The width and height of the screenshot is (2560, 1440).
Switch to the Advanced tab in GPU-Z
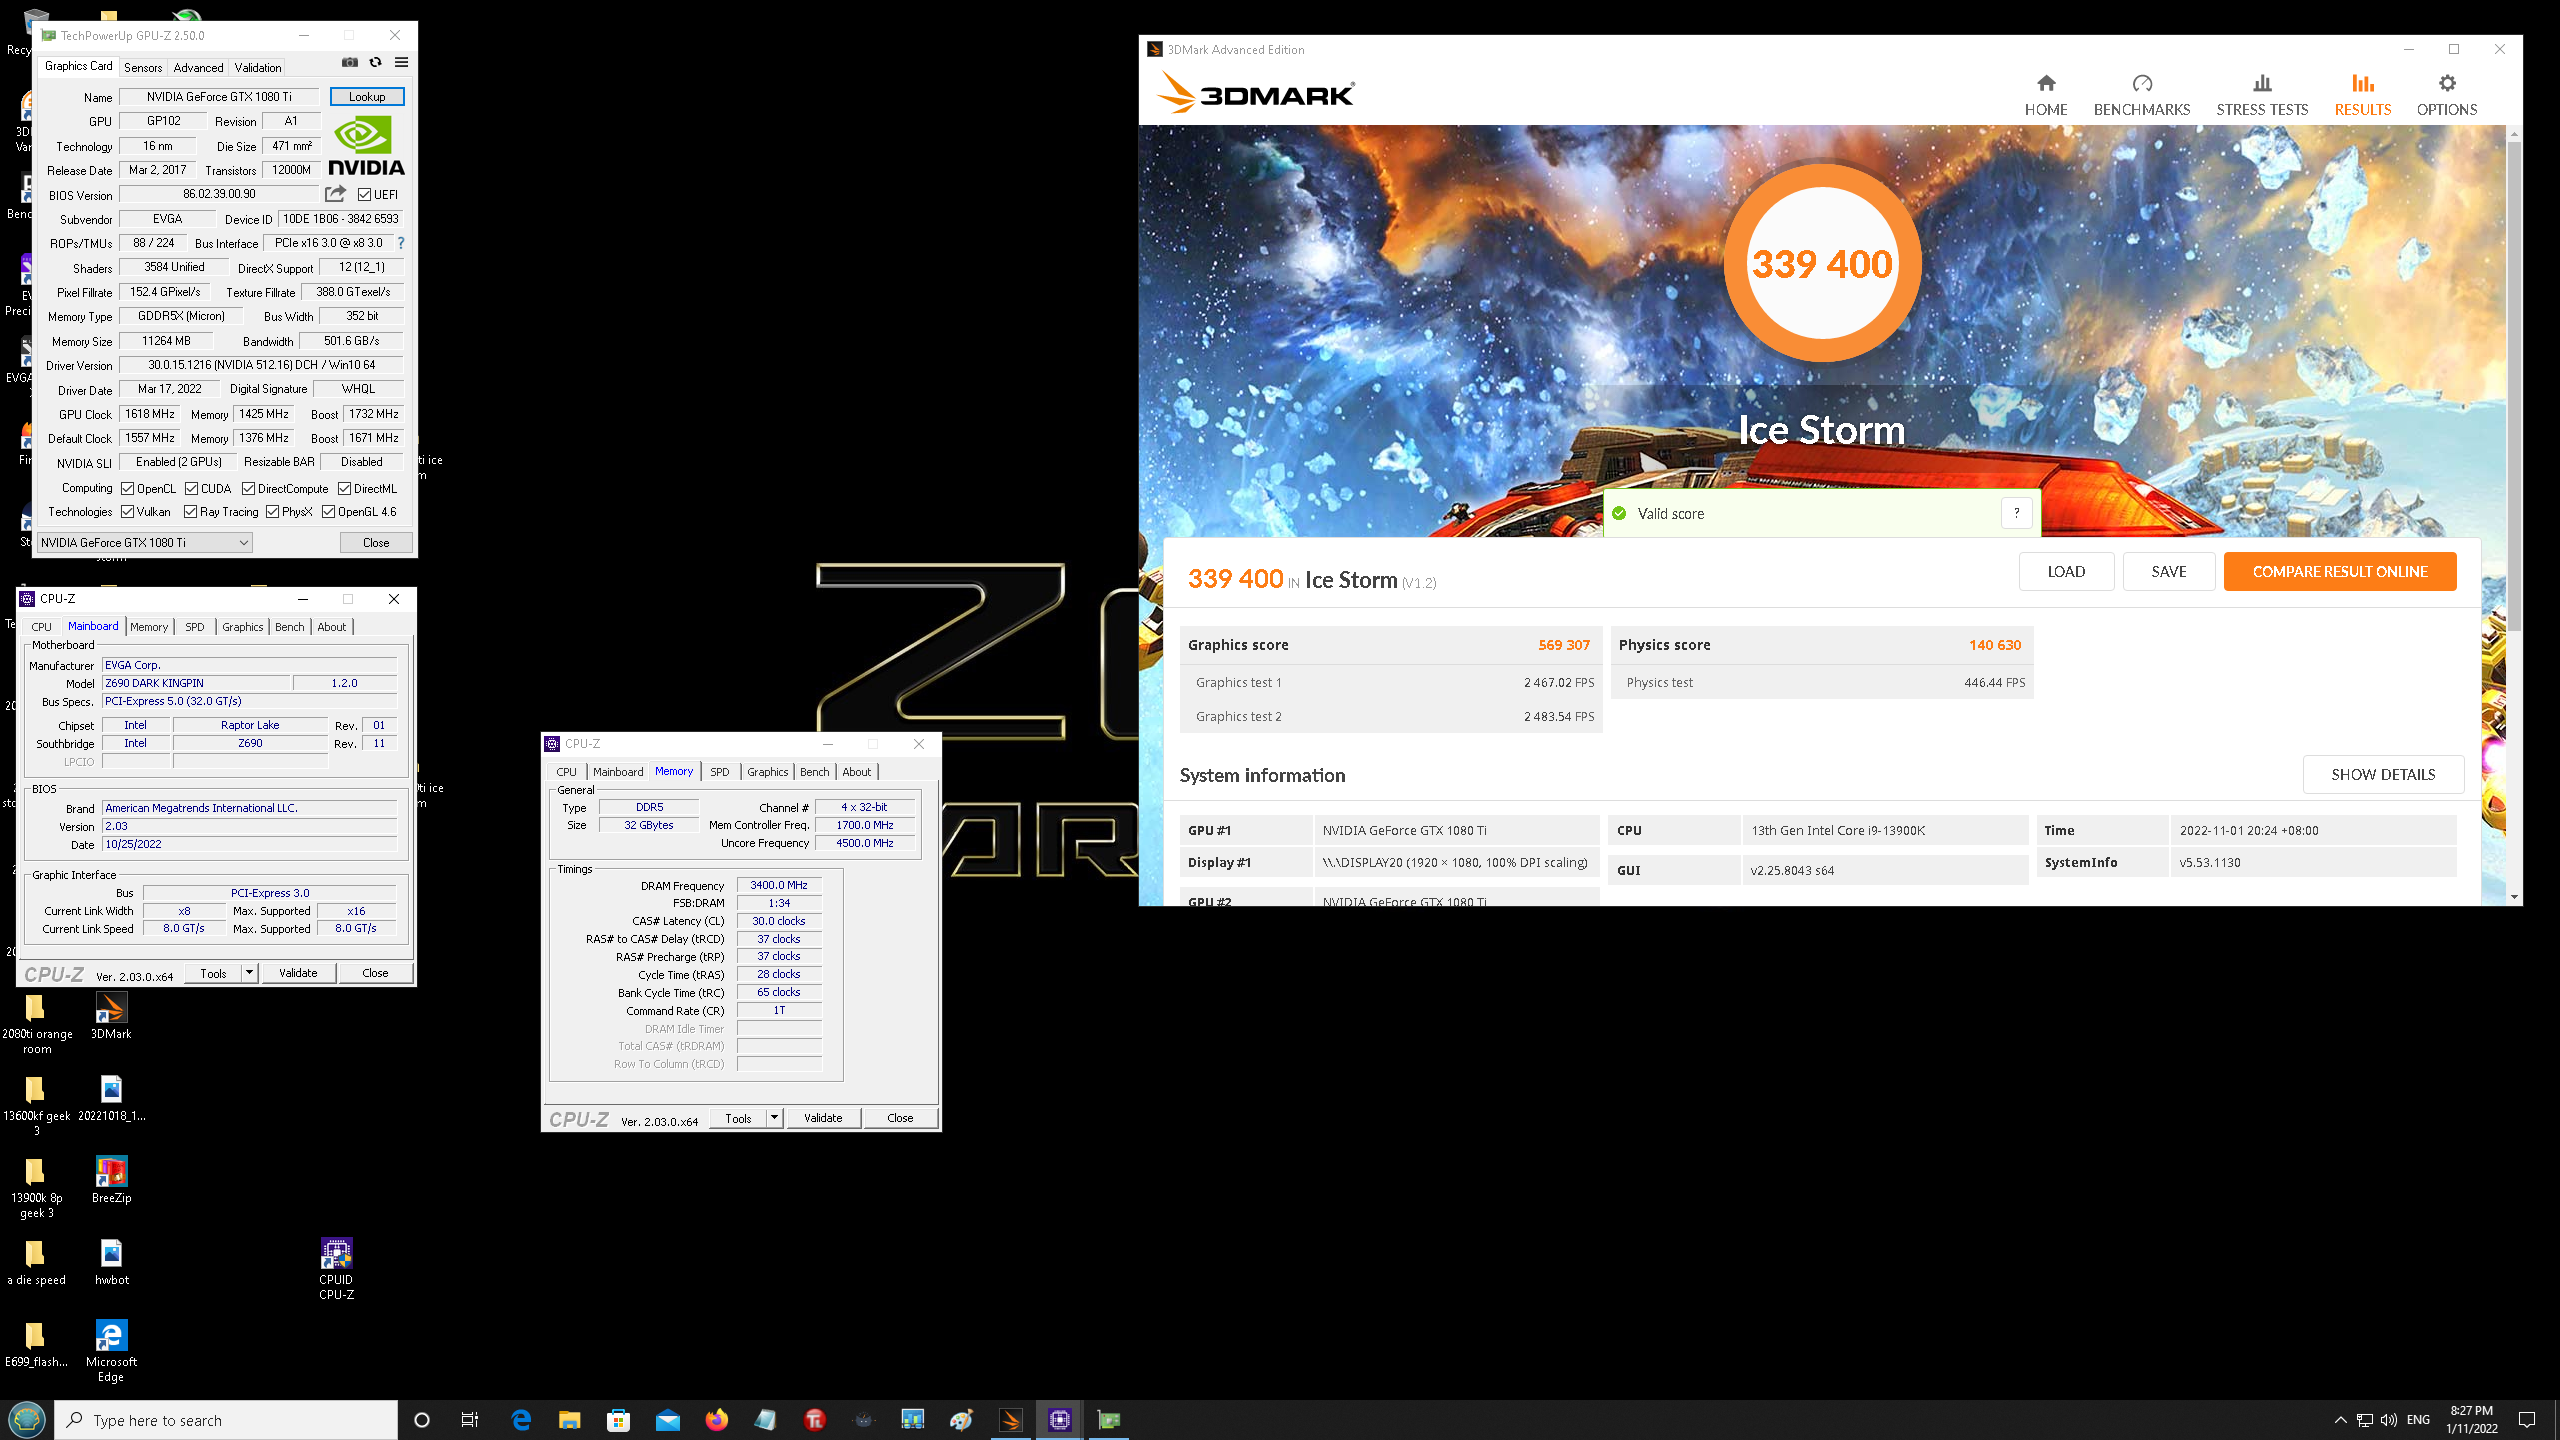198,67
